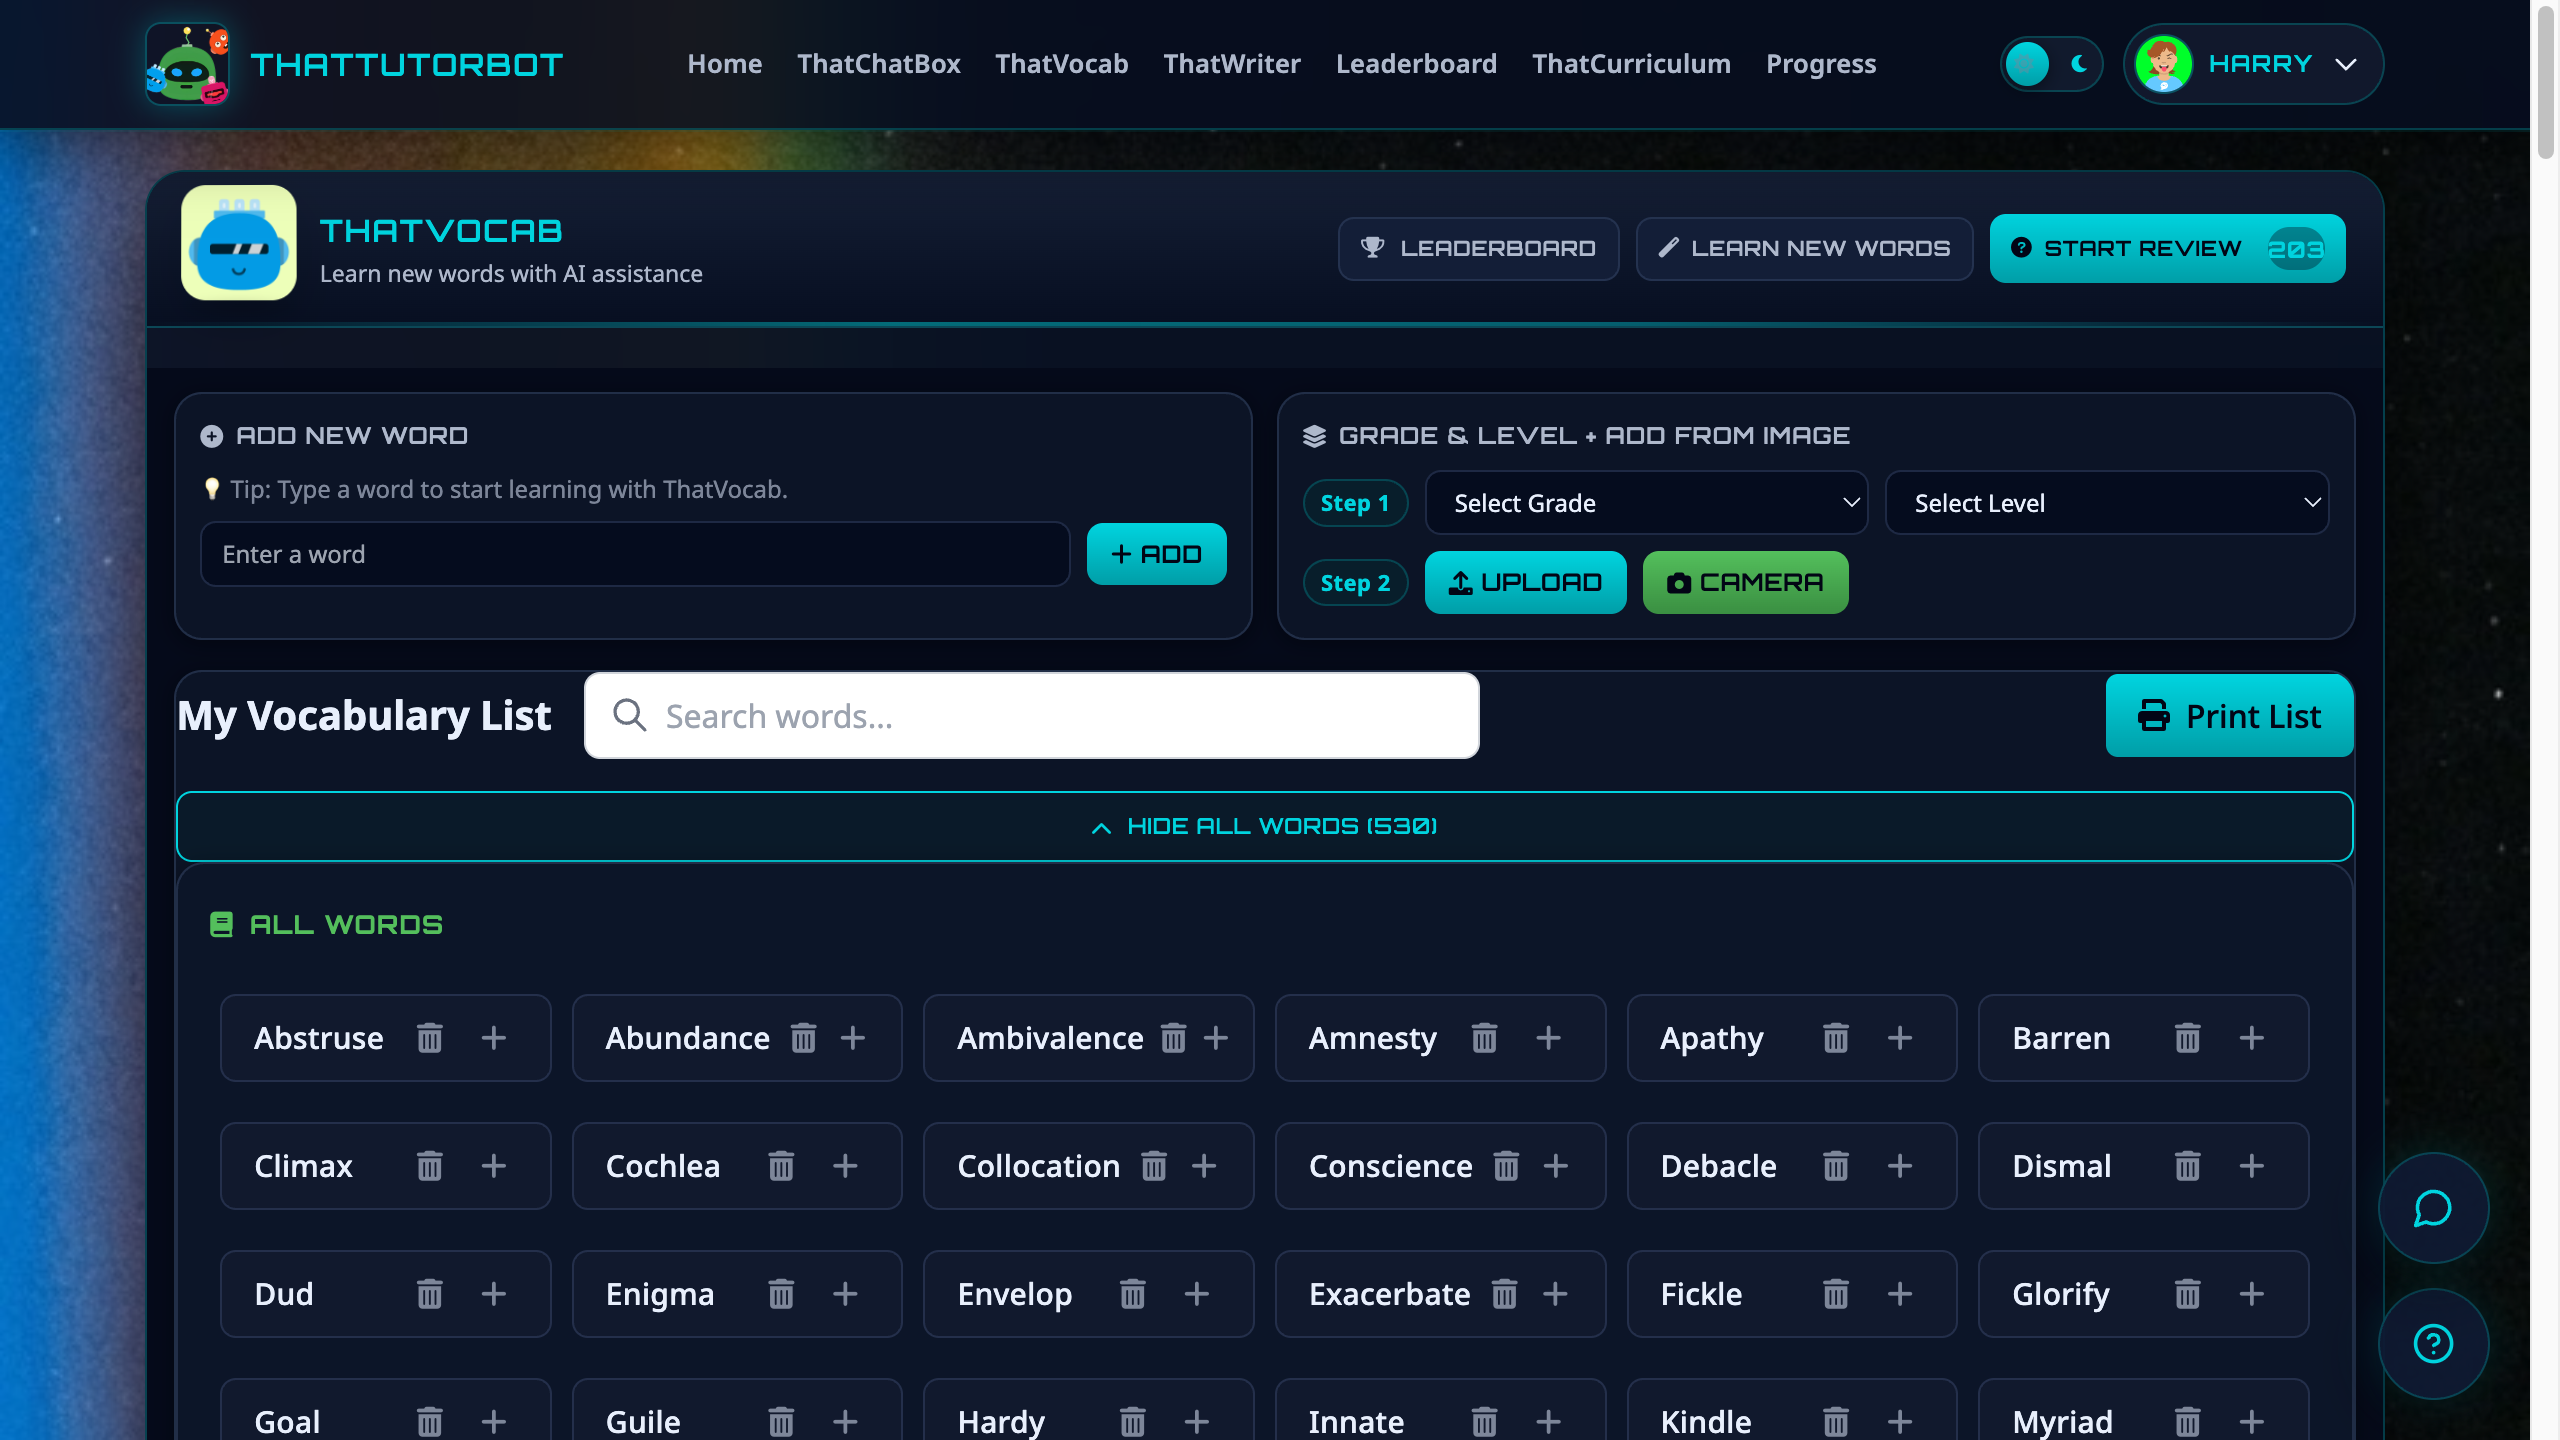The image size is (2560, 1440).
Task: Click the green Camera button
Action: tap(1746, 582)
